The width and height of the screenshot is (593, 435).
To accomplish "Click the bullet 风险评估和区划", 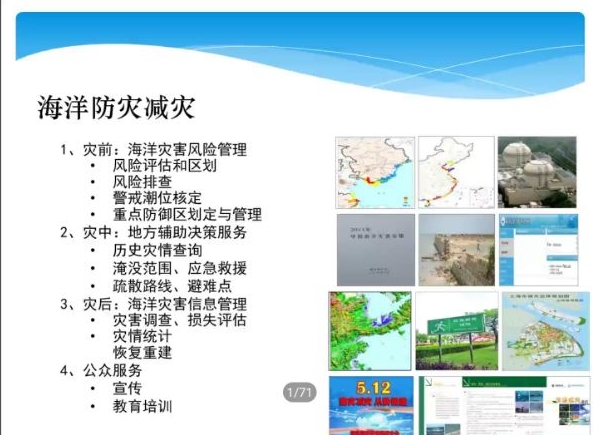I will pos(165,166).
